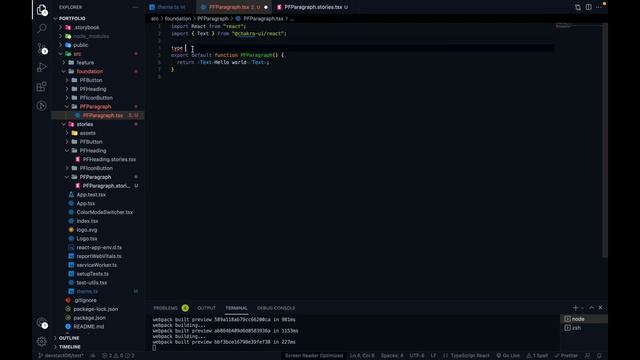Switch to the Debug Console tab
This screenshot has width=640, height=360.
click(x=276, y=308)
